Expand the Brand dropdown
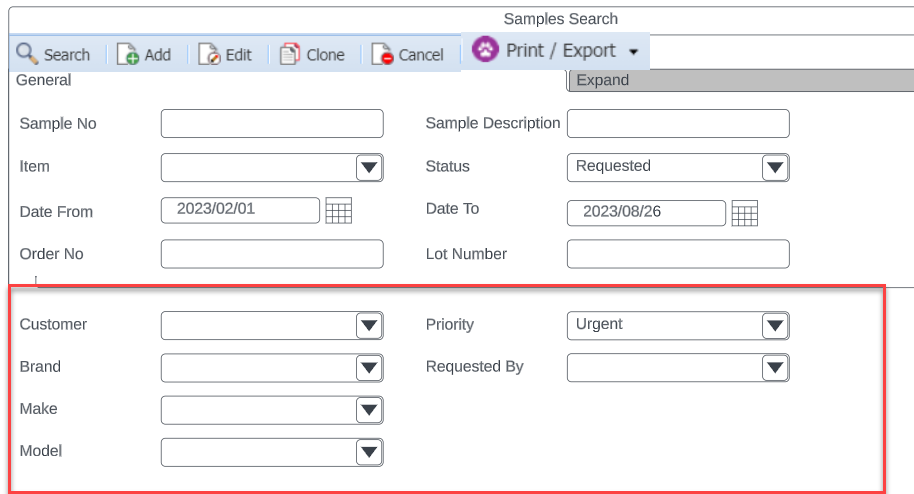This screenshot has height=494, width=914. [x=369, y=368]
